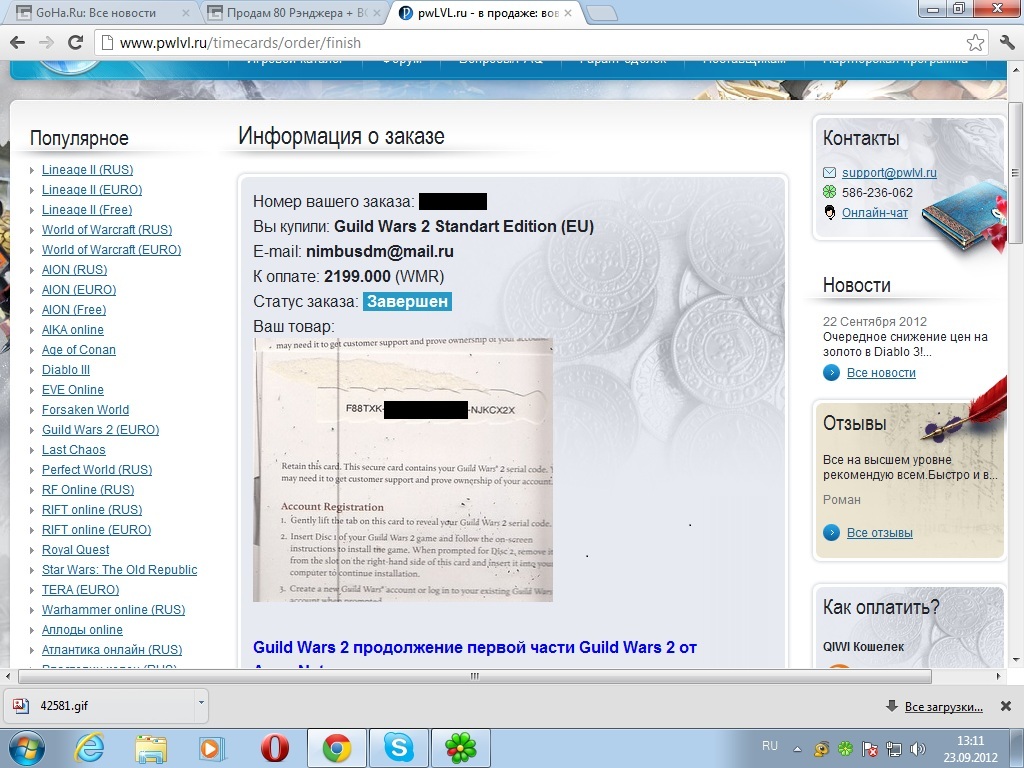This screenshot has width=1024, height=768.
Task: Bookmark page with the star icon
Action: (x=975, y=43)
